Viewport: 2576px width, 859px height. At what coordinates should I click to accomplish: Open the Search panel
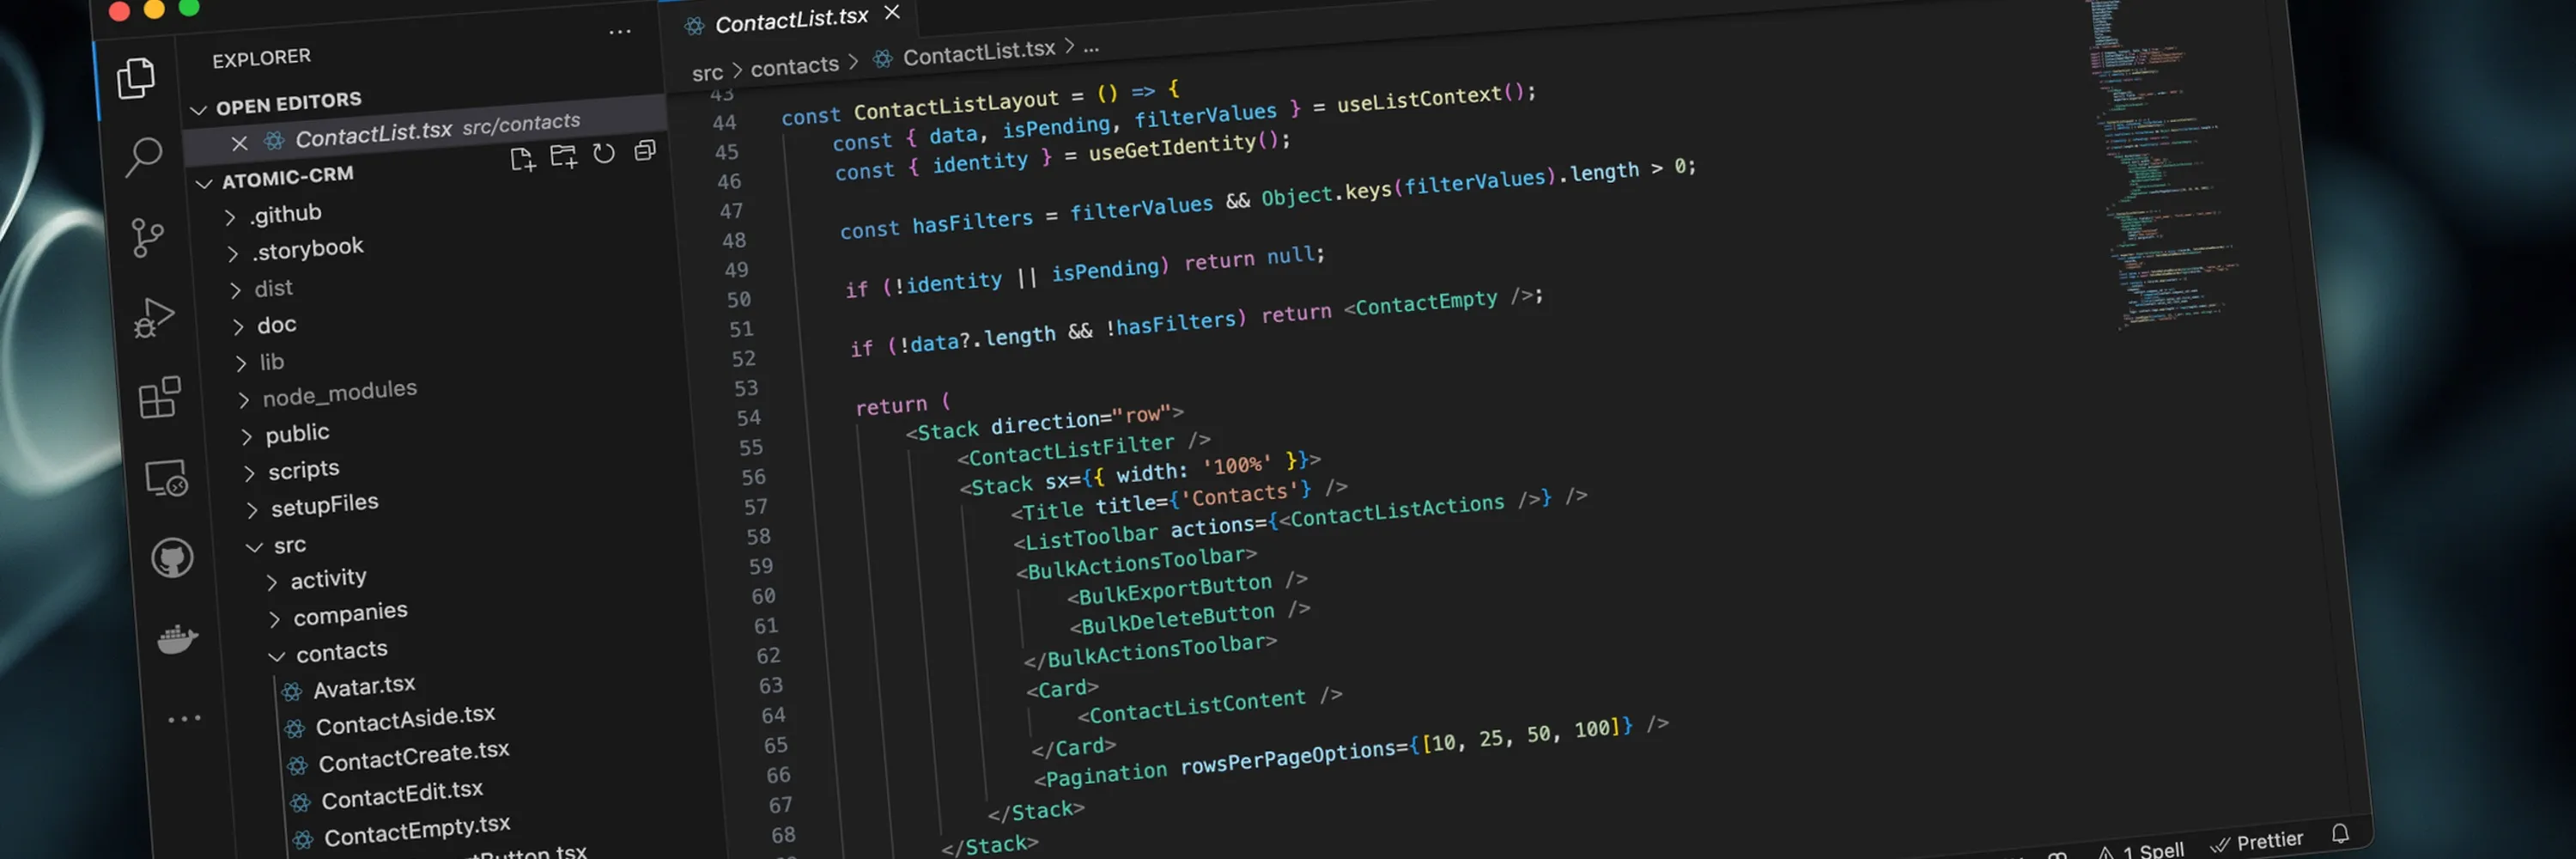click(x=145, y=157)
